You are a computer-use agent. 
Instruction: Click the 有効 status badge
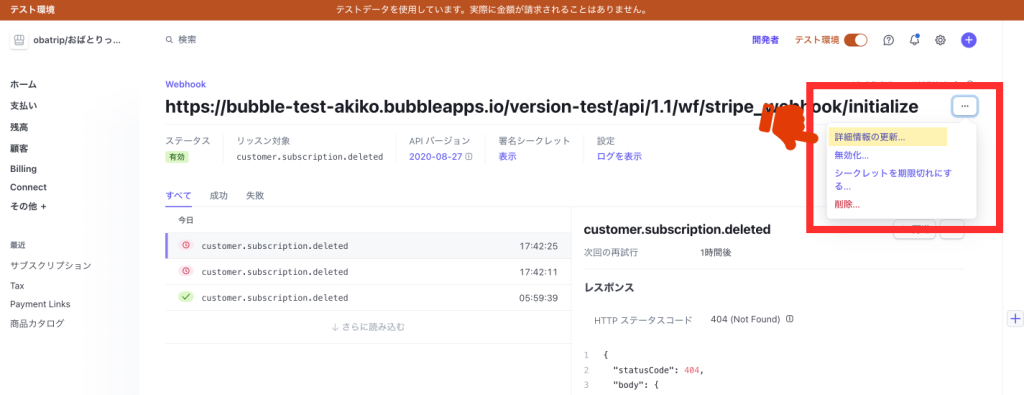click(176, 157)
